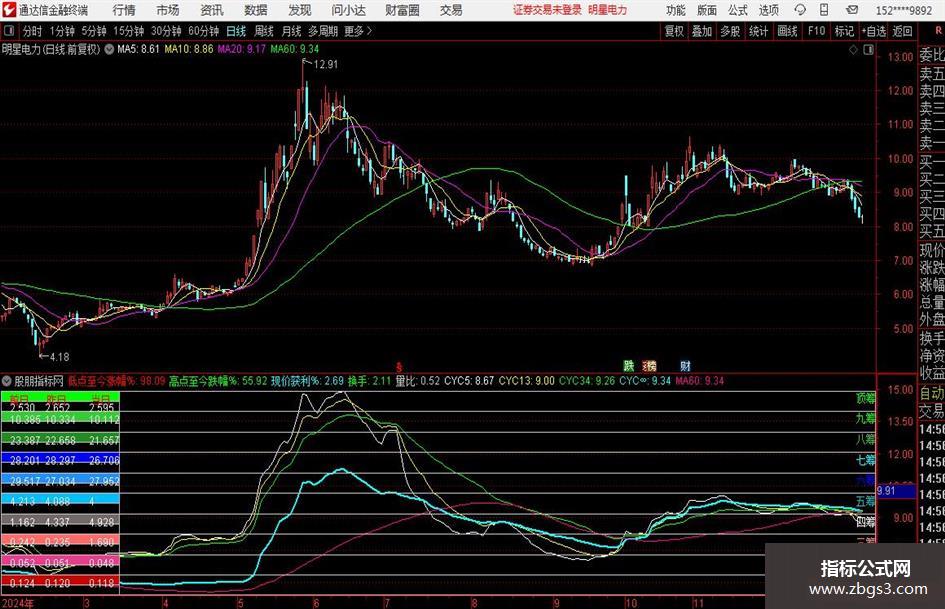The height and width of the screenshot is (609, 945).
Task: Click MA5: 8.61 indicator value
Action: point(138,49)
